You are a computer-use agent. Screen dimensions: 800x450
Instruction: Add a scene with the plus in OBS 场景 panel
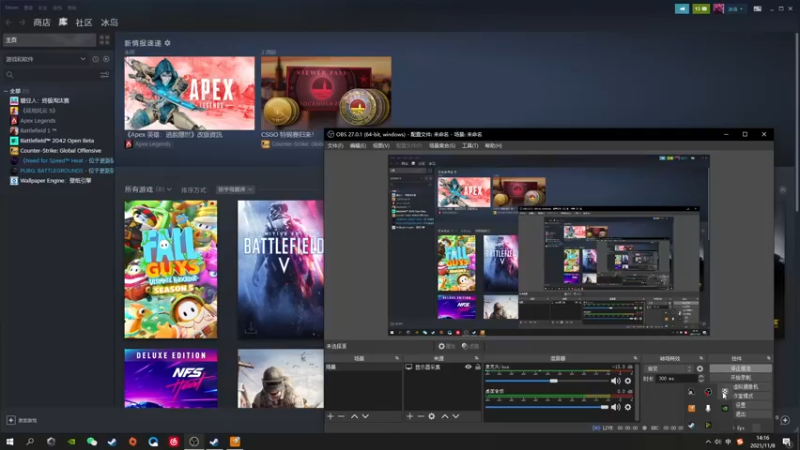pyautogui.click(x=330, y=416)
